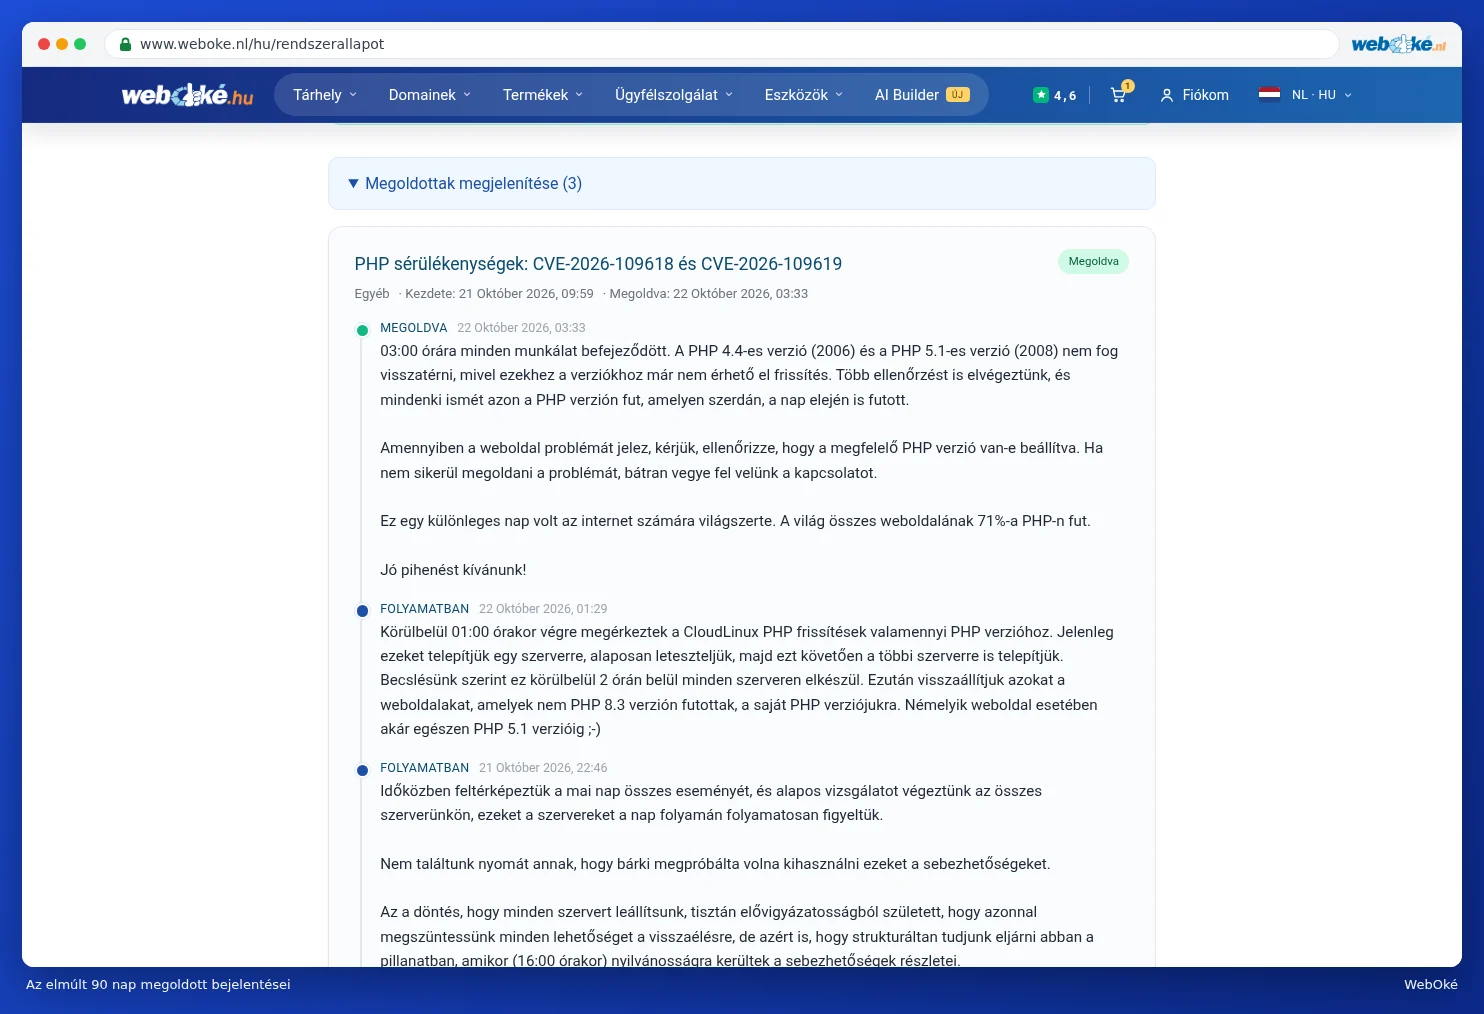
Task: Click the Megoldva status badge
Action: tap(1093, 262)
